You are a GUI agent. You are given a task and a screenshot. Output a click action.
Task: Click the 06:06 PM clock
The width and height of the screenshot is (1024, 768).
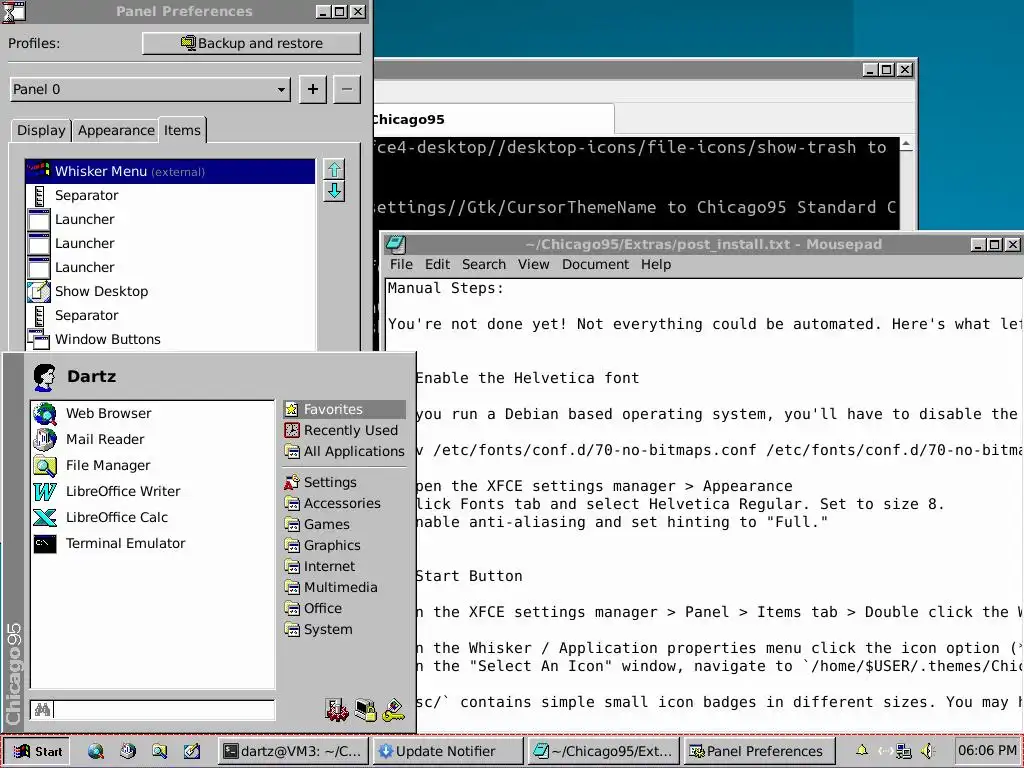pyautogui.click(x=987, y=751)
